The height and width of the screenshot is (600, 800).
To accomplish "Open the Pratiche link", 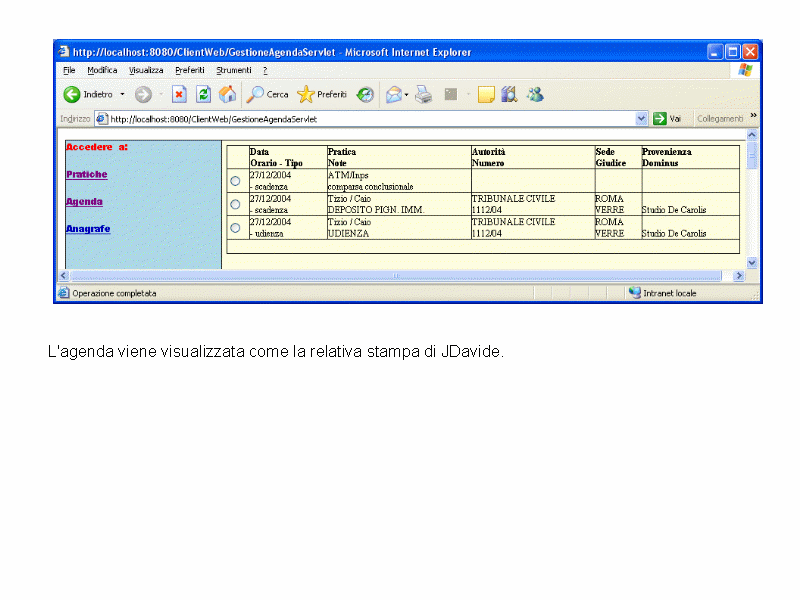I will click(87, 174).
